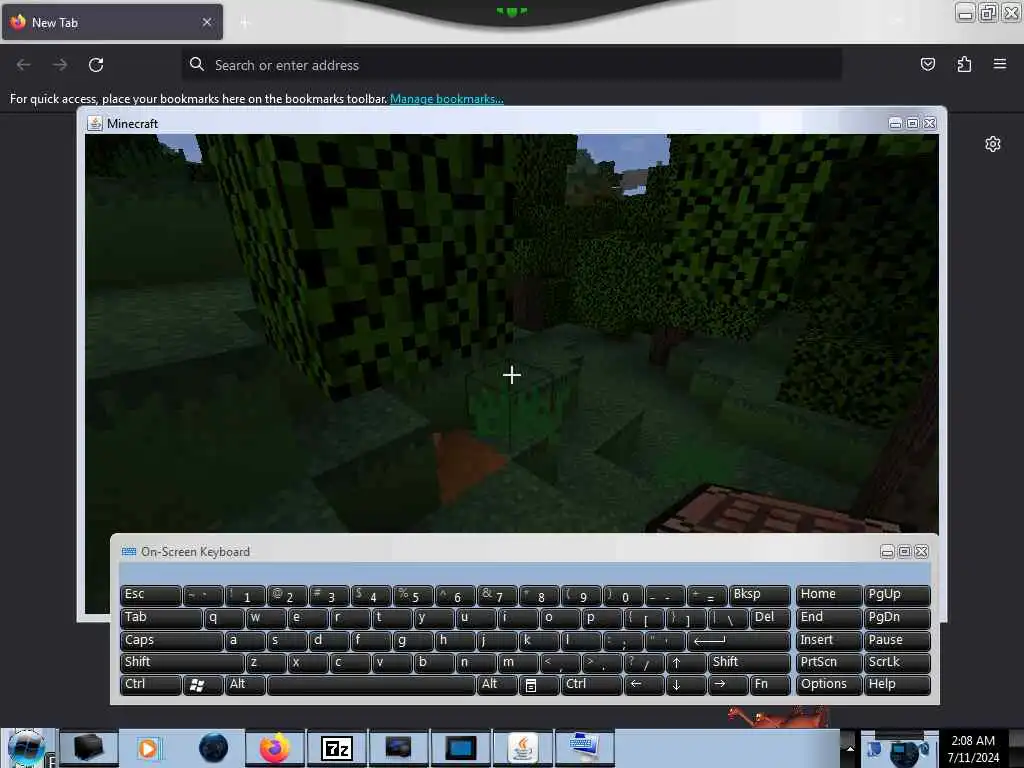Select the New Tab browser tab
The image size is (1024, 768).
point(112,22)
